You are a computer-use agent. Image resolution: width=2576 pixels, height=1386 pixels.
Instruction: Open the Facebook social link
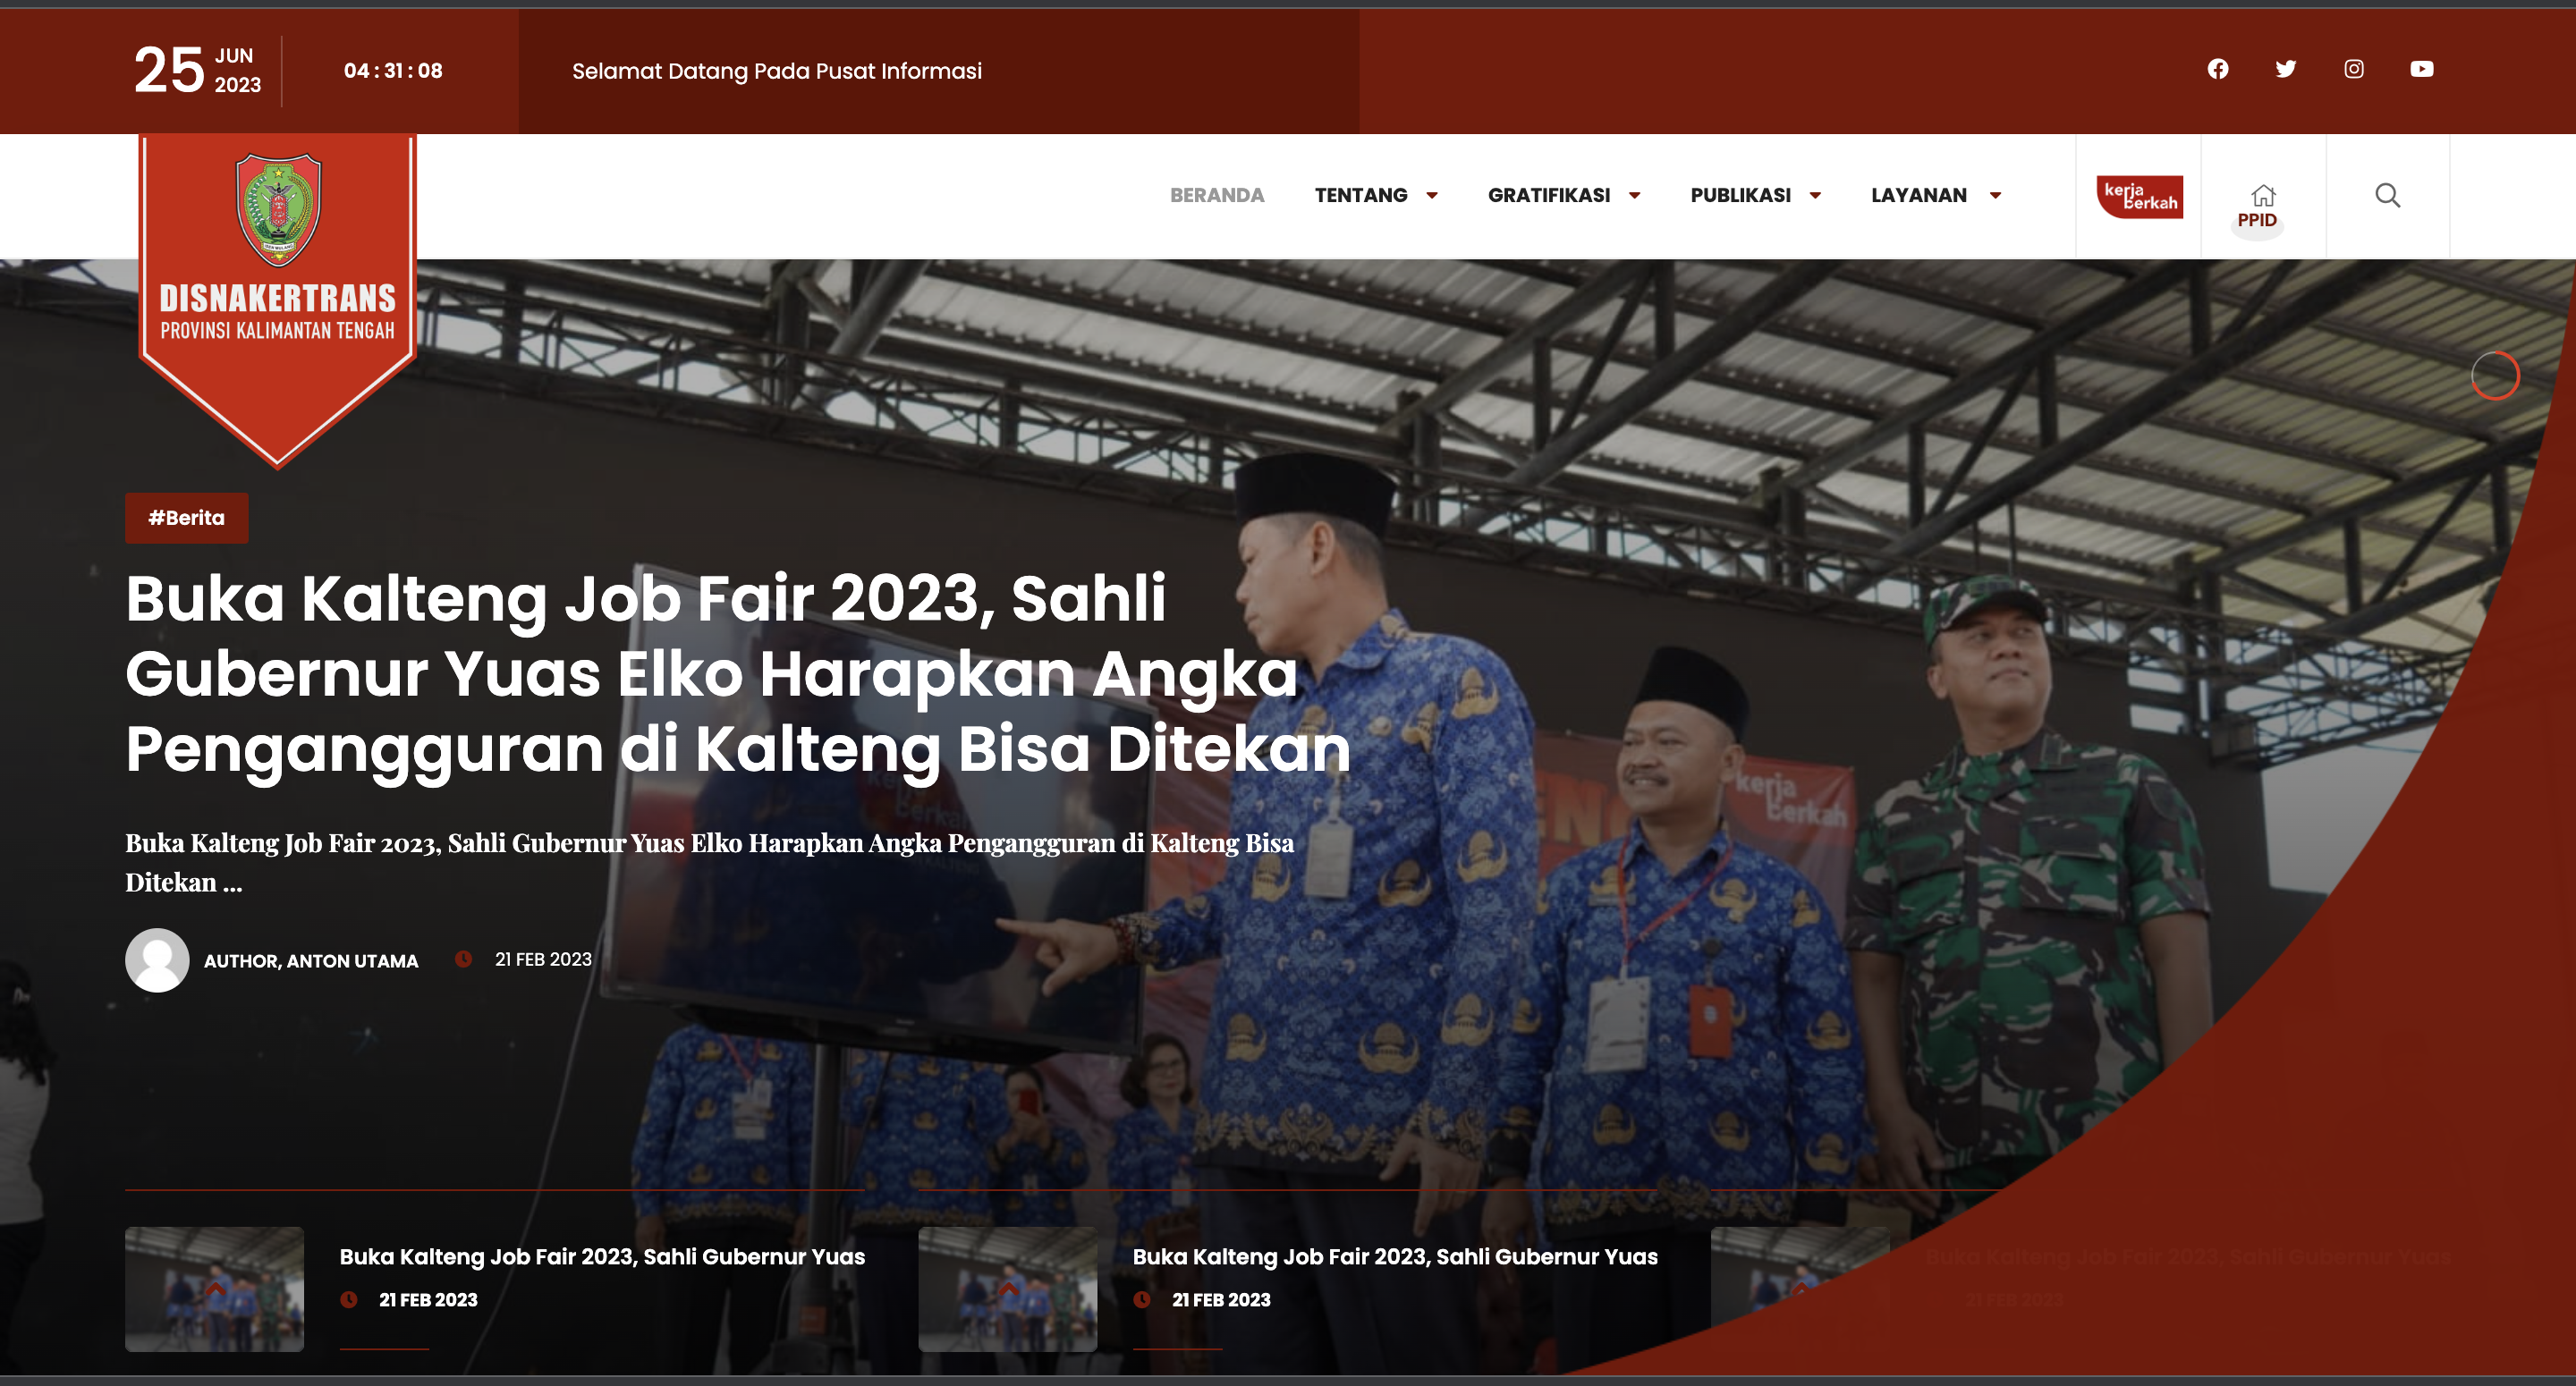click(2217, 69)
